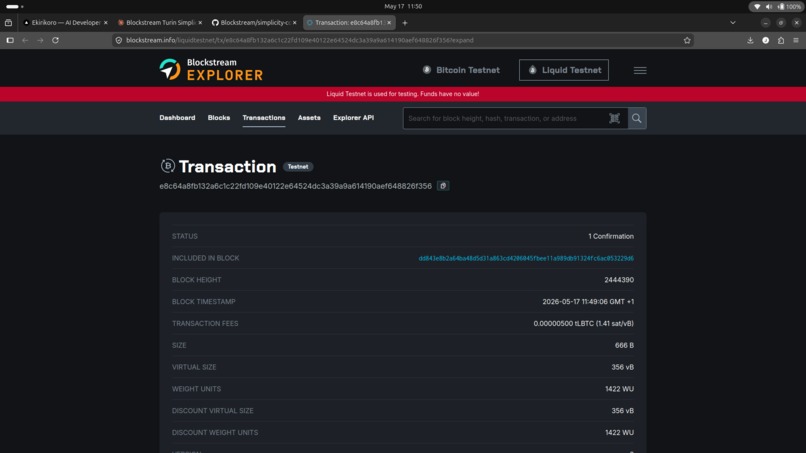Open the browser application menu
Image resolution: width=806 pixels, height=453 pixels.
(796, 40)
